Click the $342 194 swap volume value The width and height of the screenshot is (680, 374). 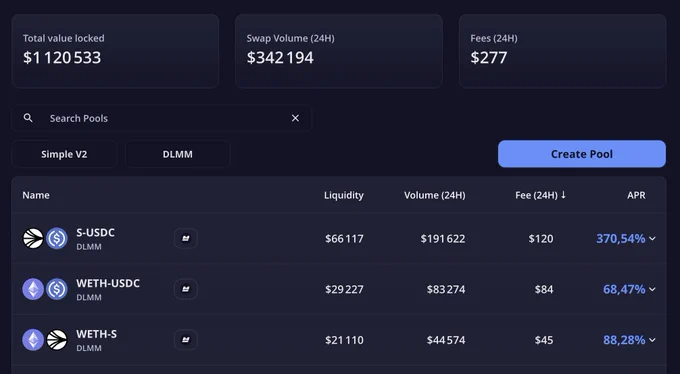(x=280, y=58)
